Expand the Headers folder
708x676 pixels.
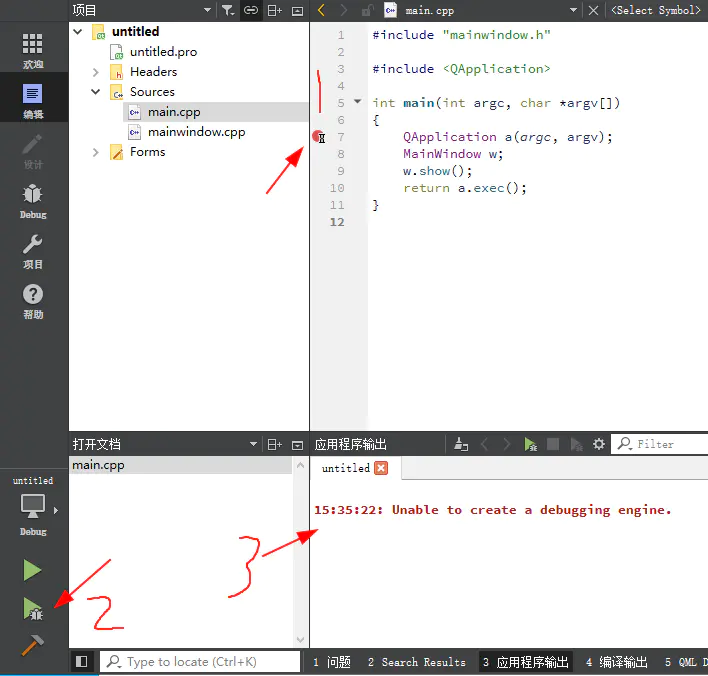pyautogui.click(x=97, y=72)
